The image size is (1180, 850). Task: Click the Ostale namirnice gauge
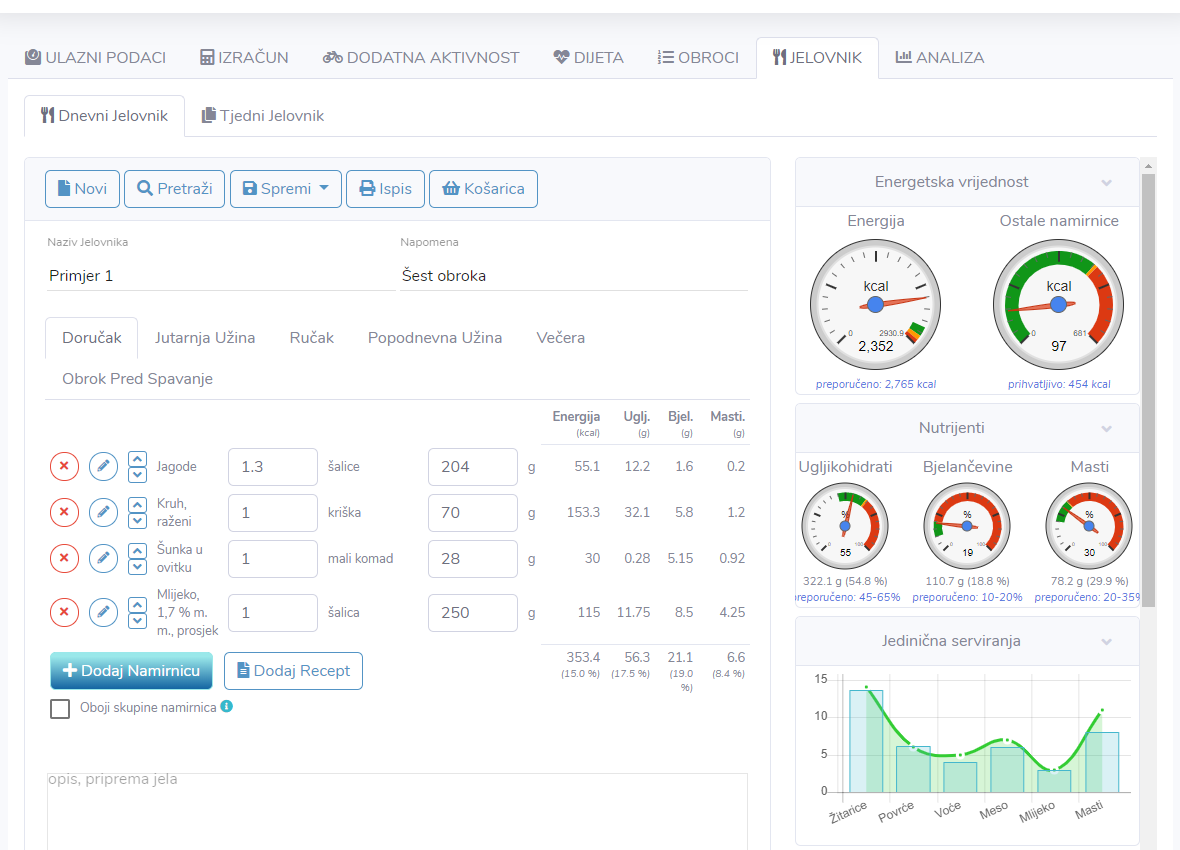point(1058,305)
